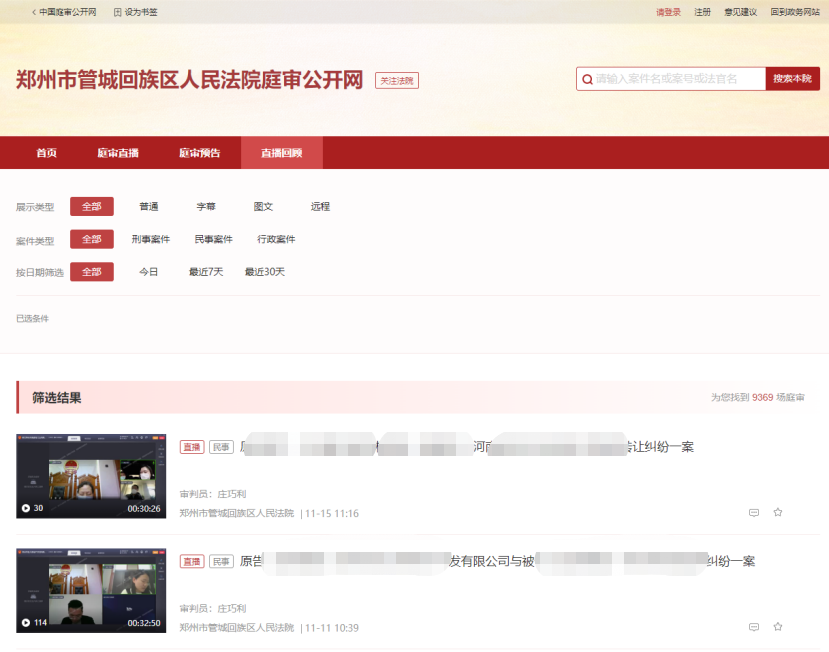The width and height of the screenshot is (829, 652).
Task: Open the 注册 registration link
Action: [703, 12]
